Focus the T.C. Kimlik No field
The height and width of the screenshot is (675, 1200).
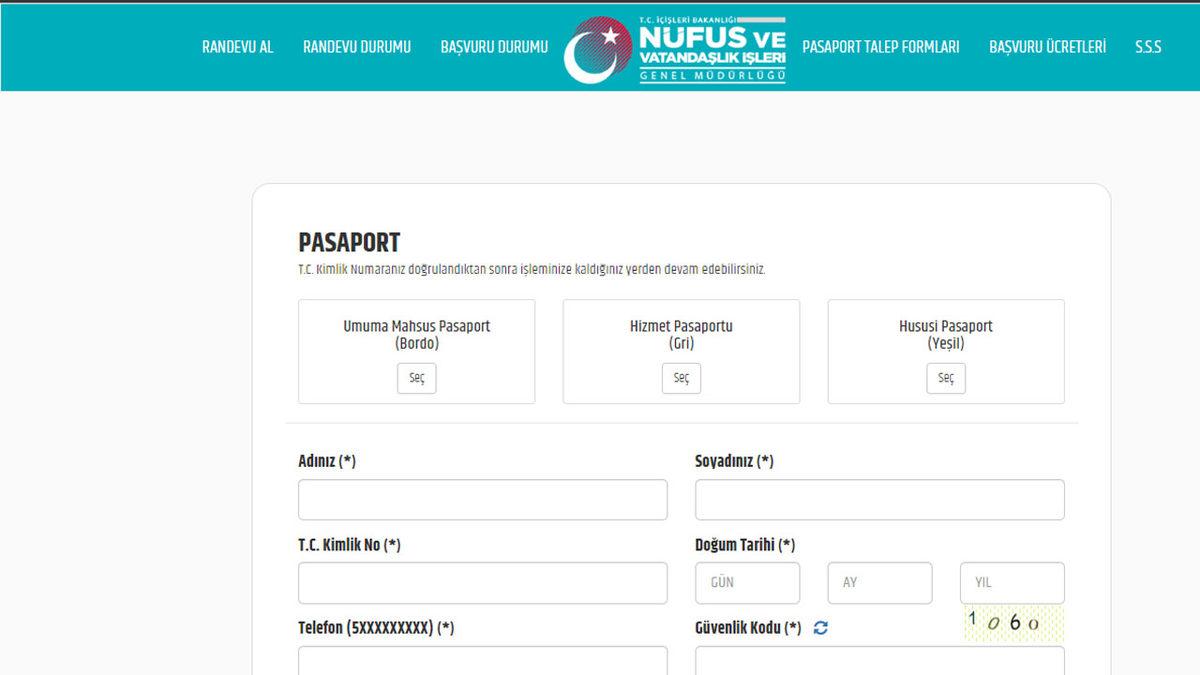(482, 582)
